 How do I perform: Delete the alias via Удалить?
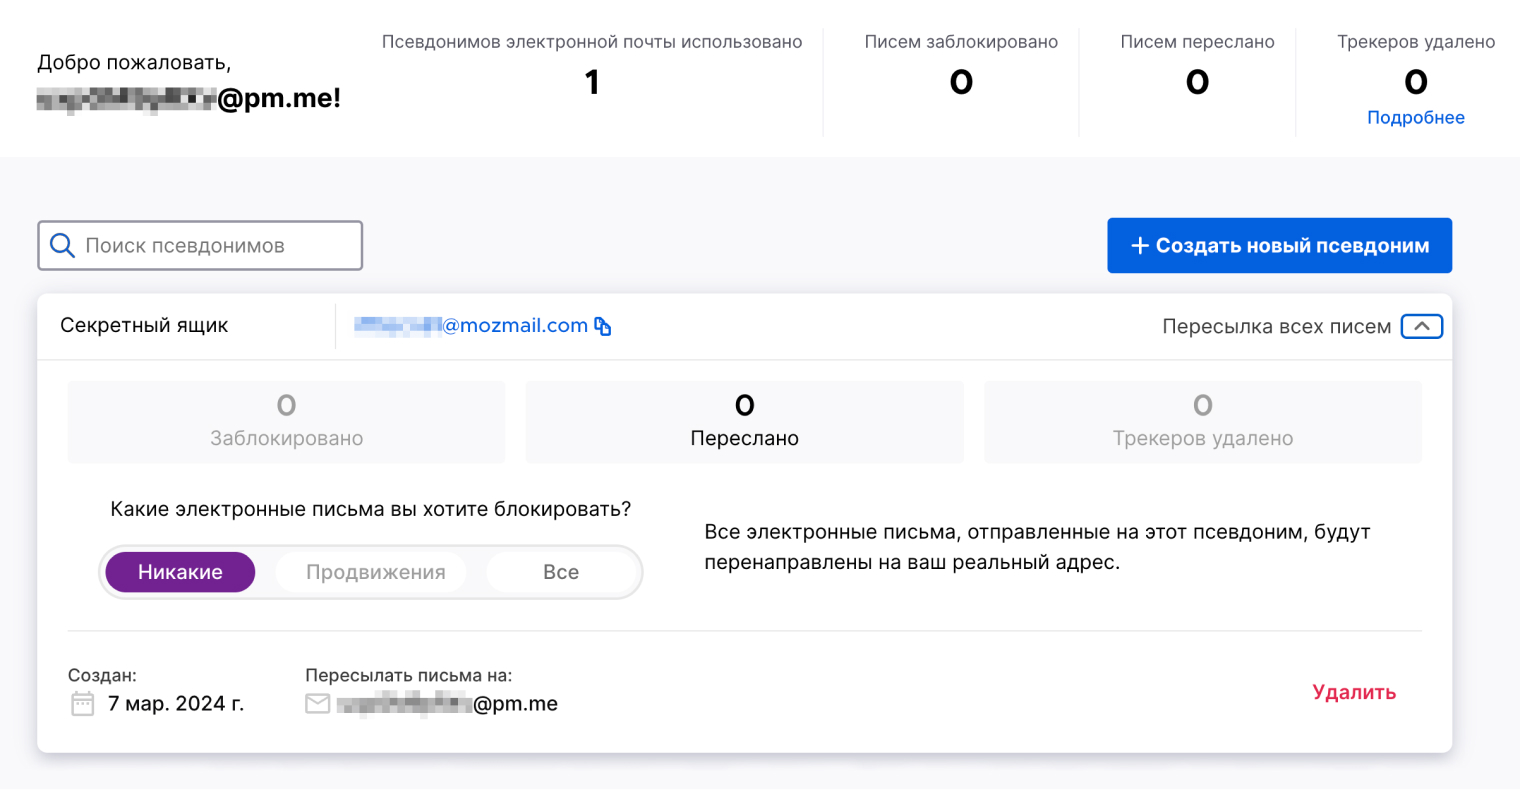tap(1354, 692)
